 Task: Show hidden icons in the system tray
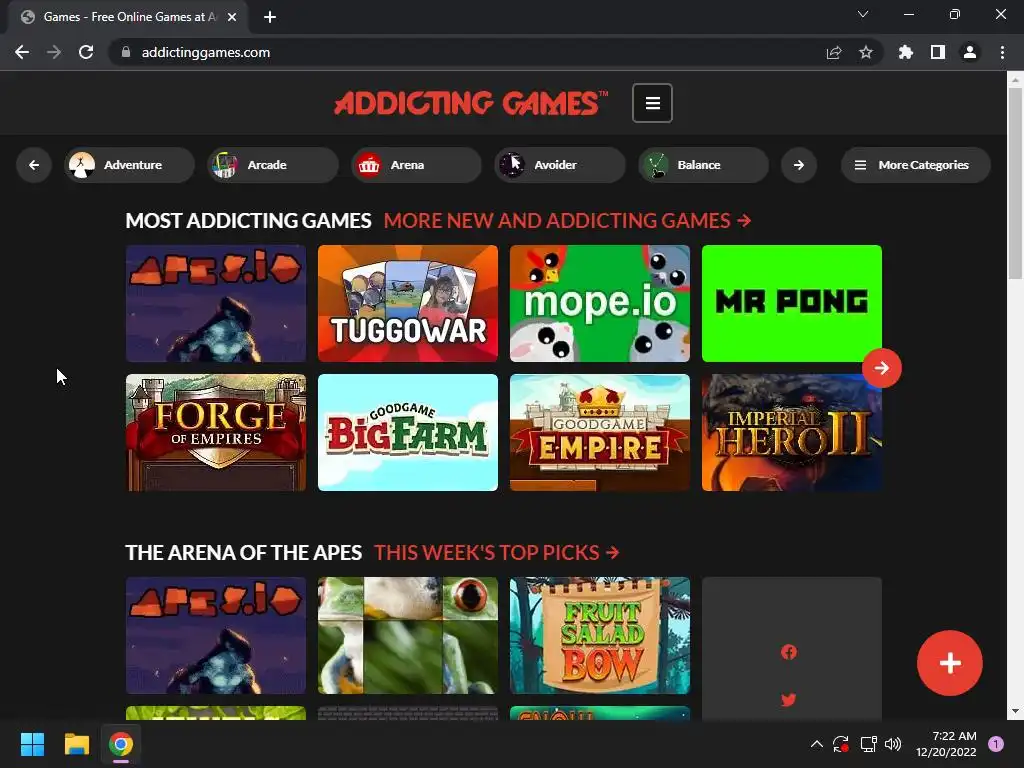click(x=816, y=744)
